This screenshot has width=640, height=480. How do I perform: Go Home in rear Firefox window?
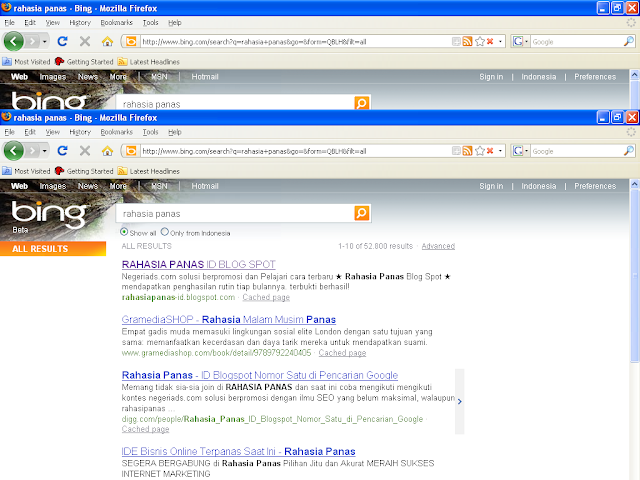(107, 42)
